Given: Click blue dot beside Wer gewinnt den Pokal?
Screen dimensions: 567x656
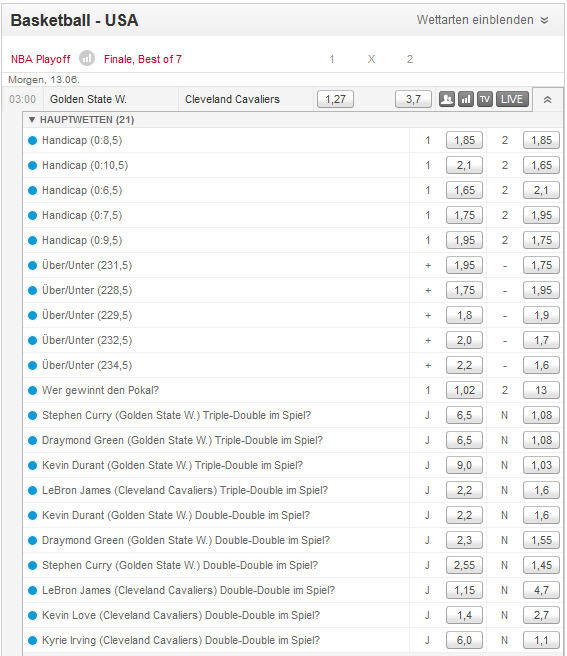Looking at the screenshot, I should [x=33, y=390].
